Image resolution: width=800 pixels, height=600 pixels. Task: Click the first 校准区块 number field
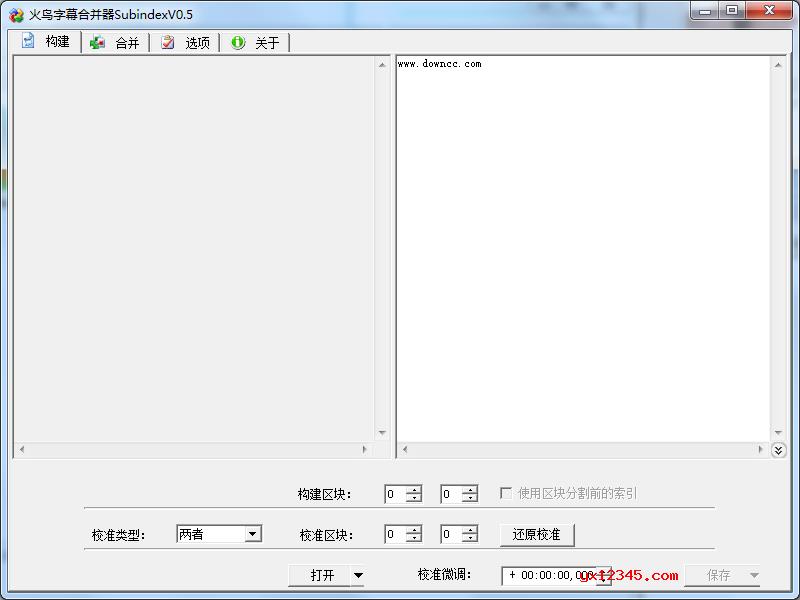[x=395, y=534]
